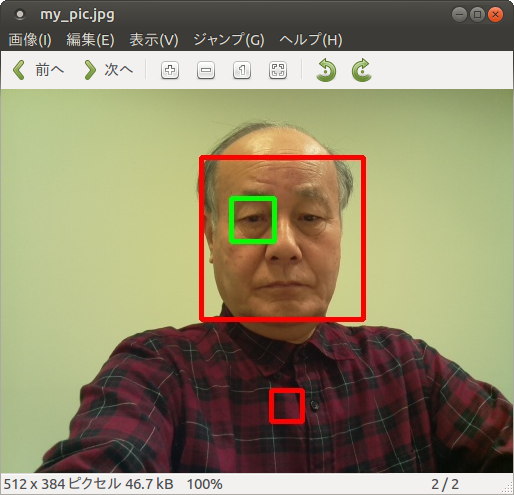Click the zoom out minus icon
The image size is (514, 495).
point(206,70)
